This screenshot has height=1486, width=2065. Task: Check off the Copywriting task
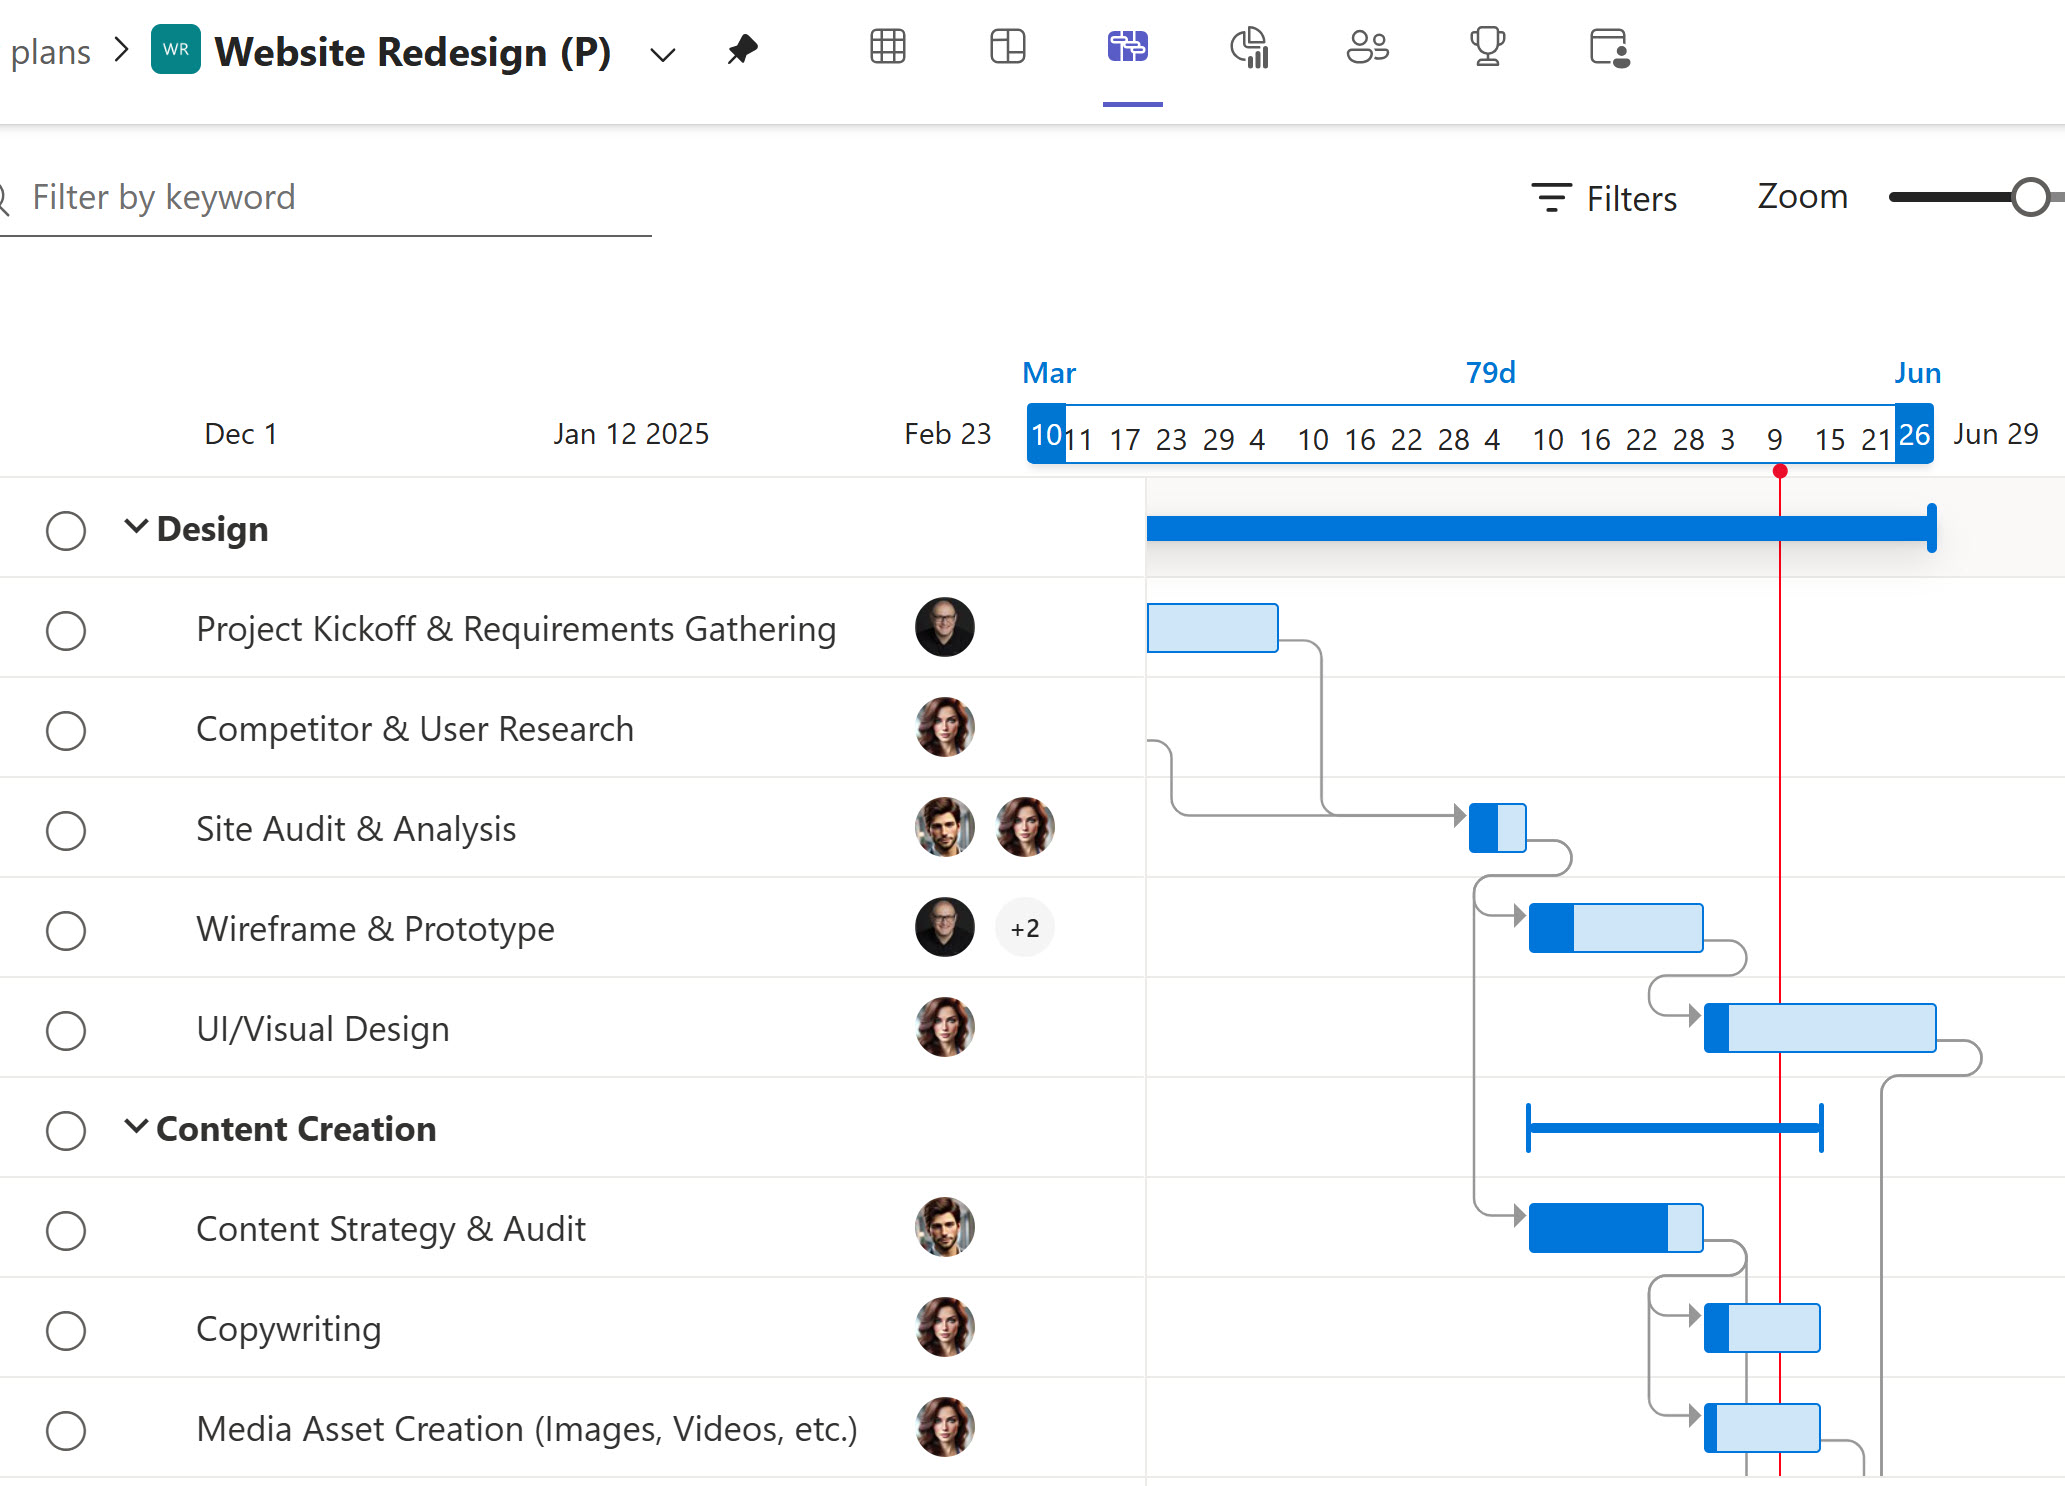click(66, 1330)
